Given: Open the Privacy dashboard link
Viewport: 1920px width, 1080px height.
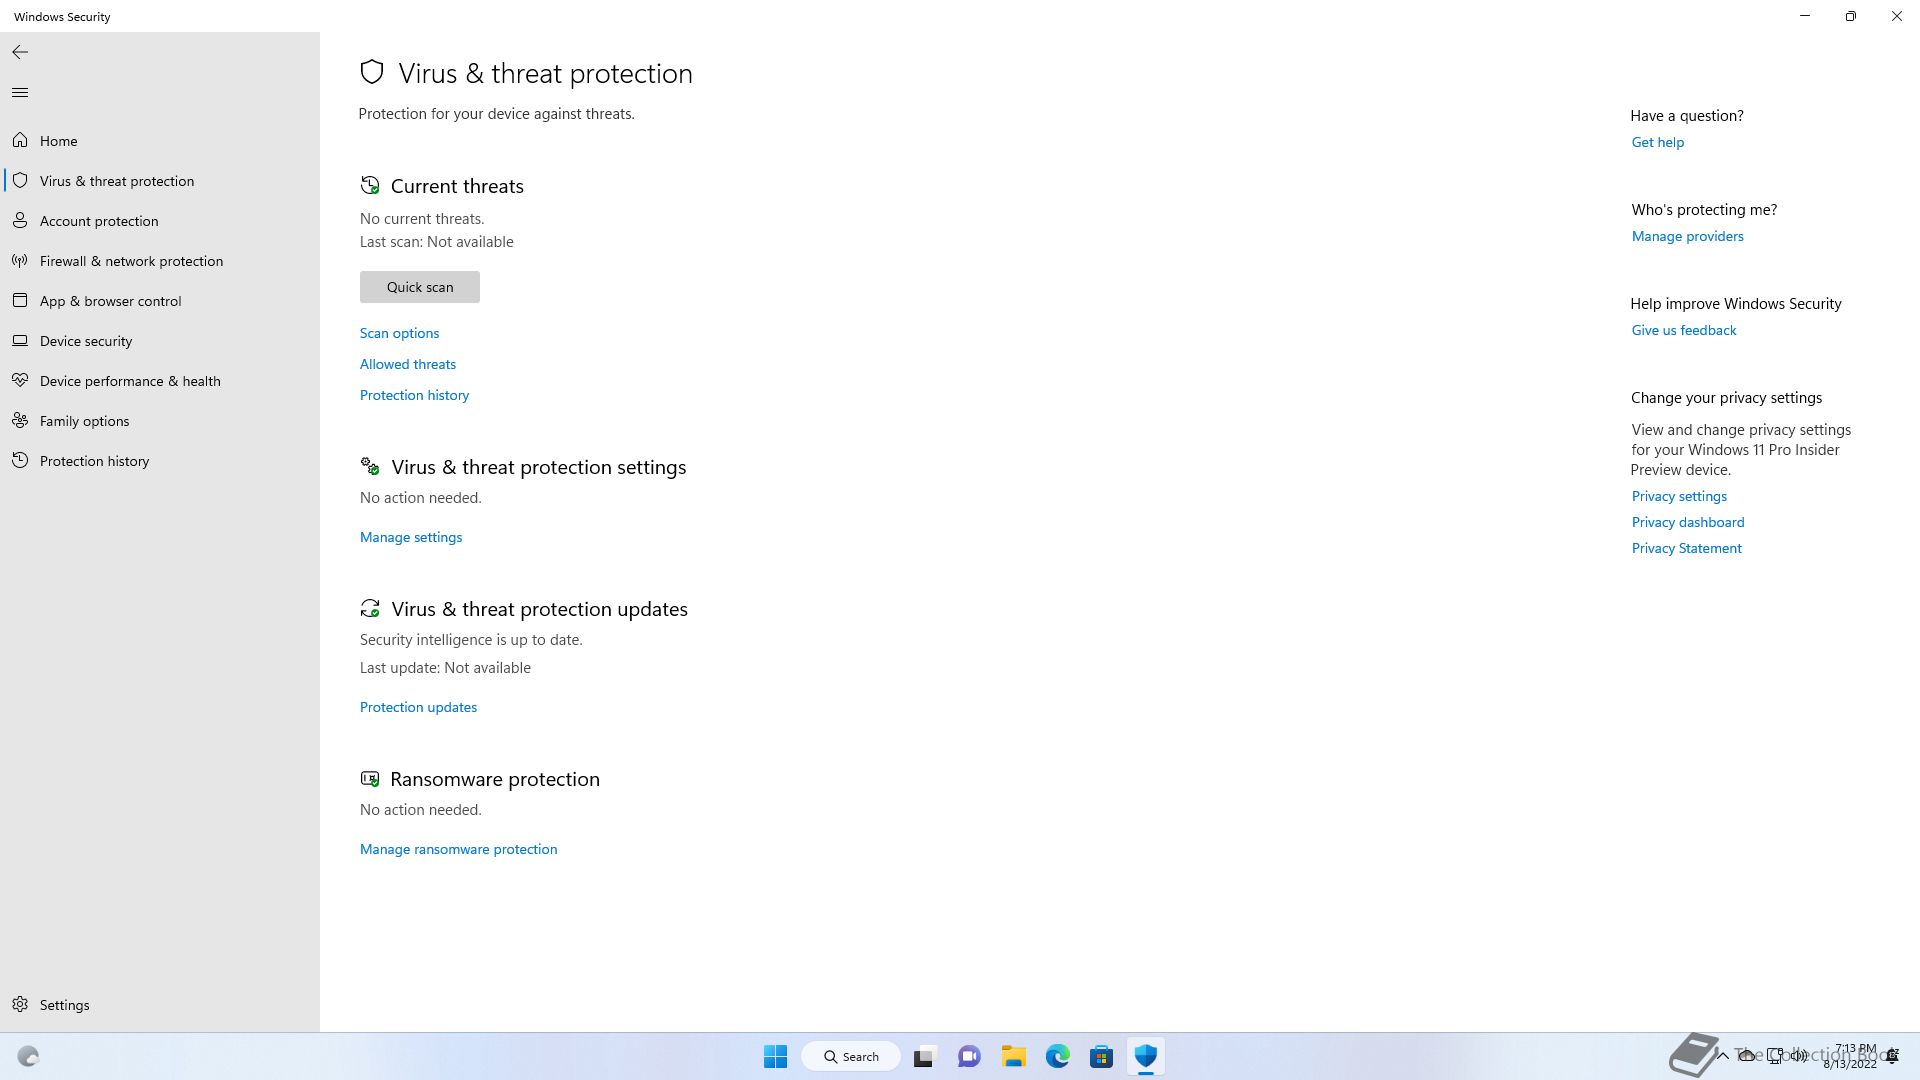Looking at the screenshot, I should click(x=1687, y=522).
